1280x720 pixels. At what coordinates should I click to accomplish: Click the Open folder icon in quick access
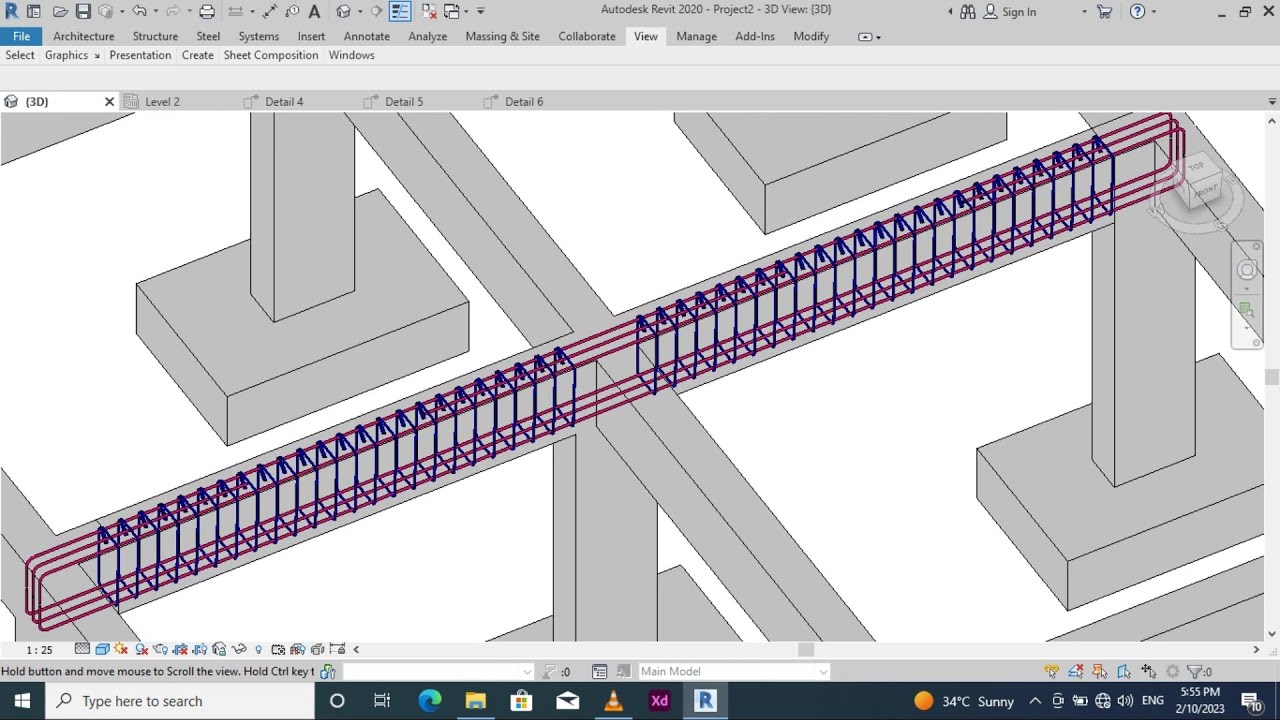[60, 11]
